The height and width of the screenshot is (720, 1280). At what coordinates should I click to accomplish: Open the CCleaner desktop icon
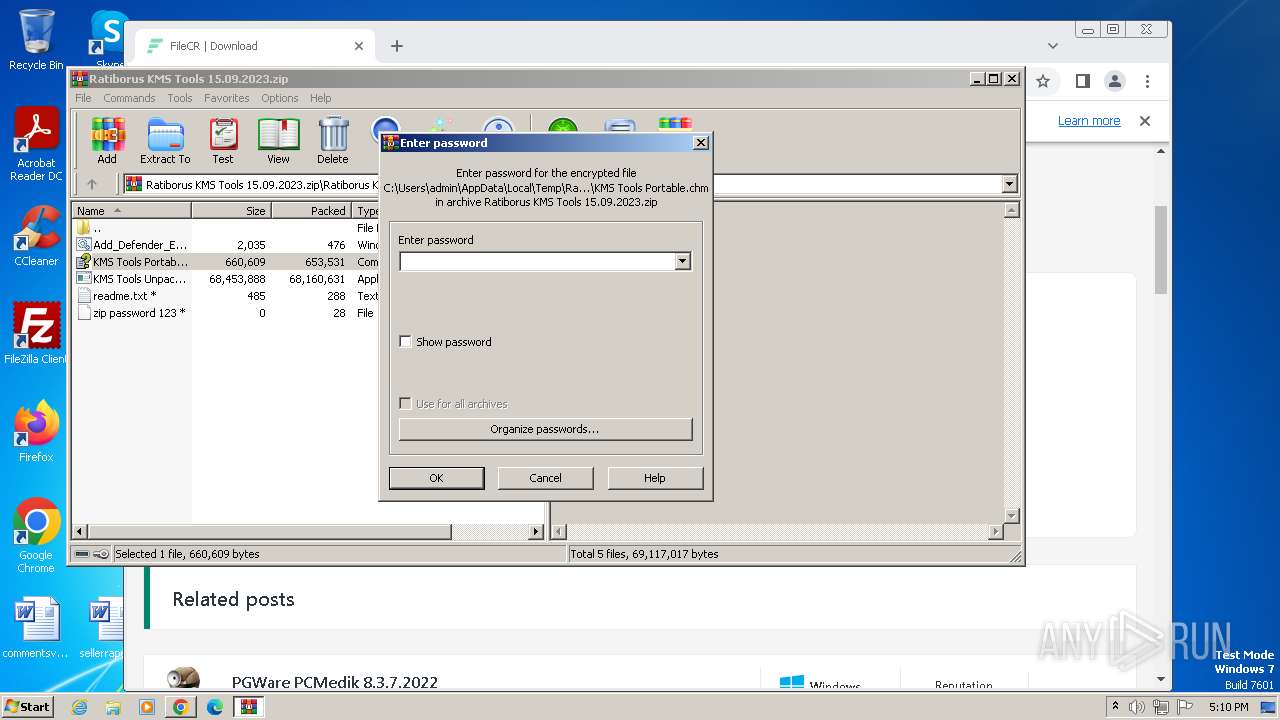pos(36,236)
